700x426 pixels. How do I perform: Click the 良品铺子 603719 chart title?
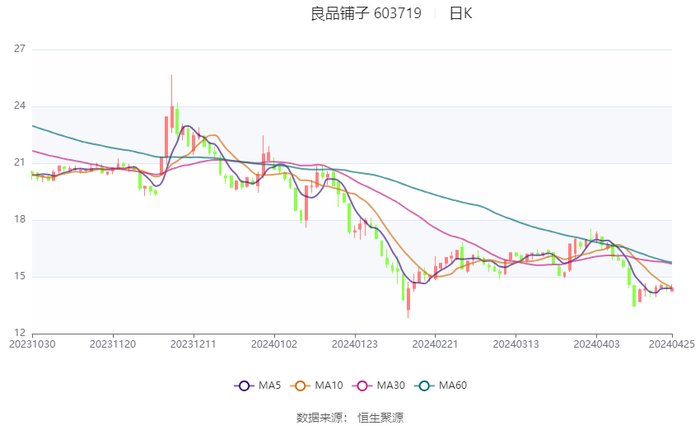point(366,14)
